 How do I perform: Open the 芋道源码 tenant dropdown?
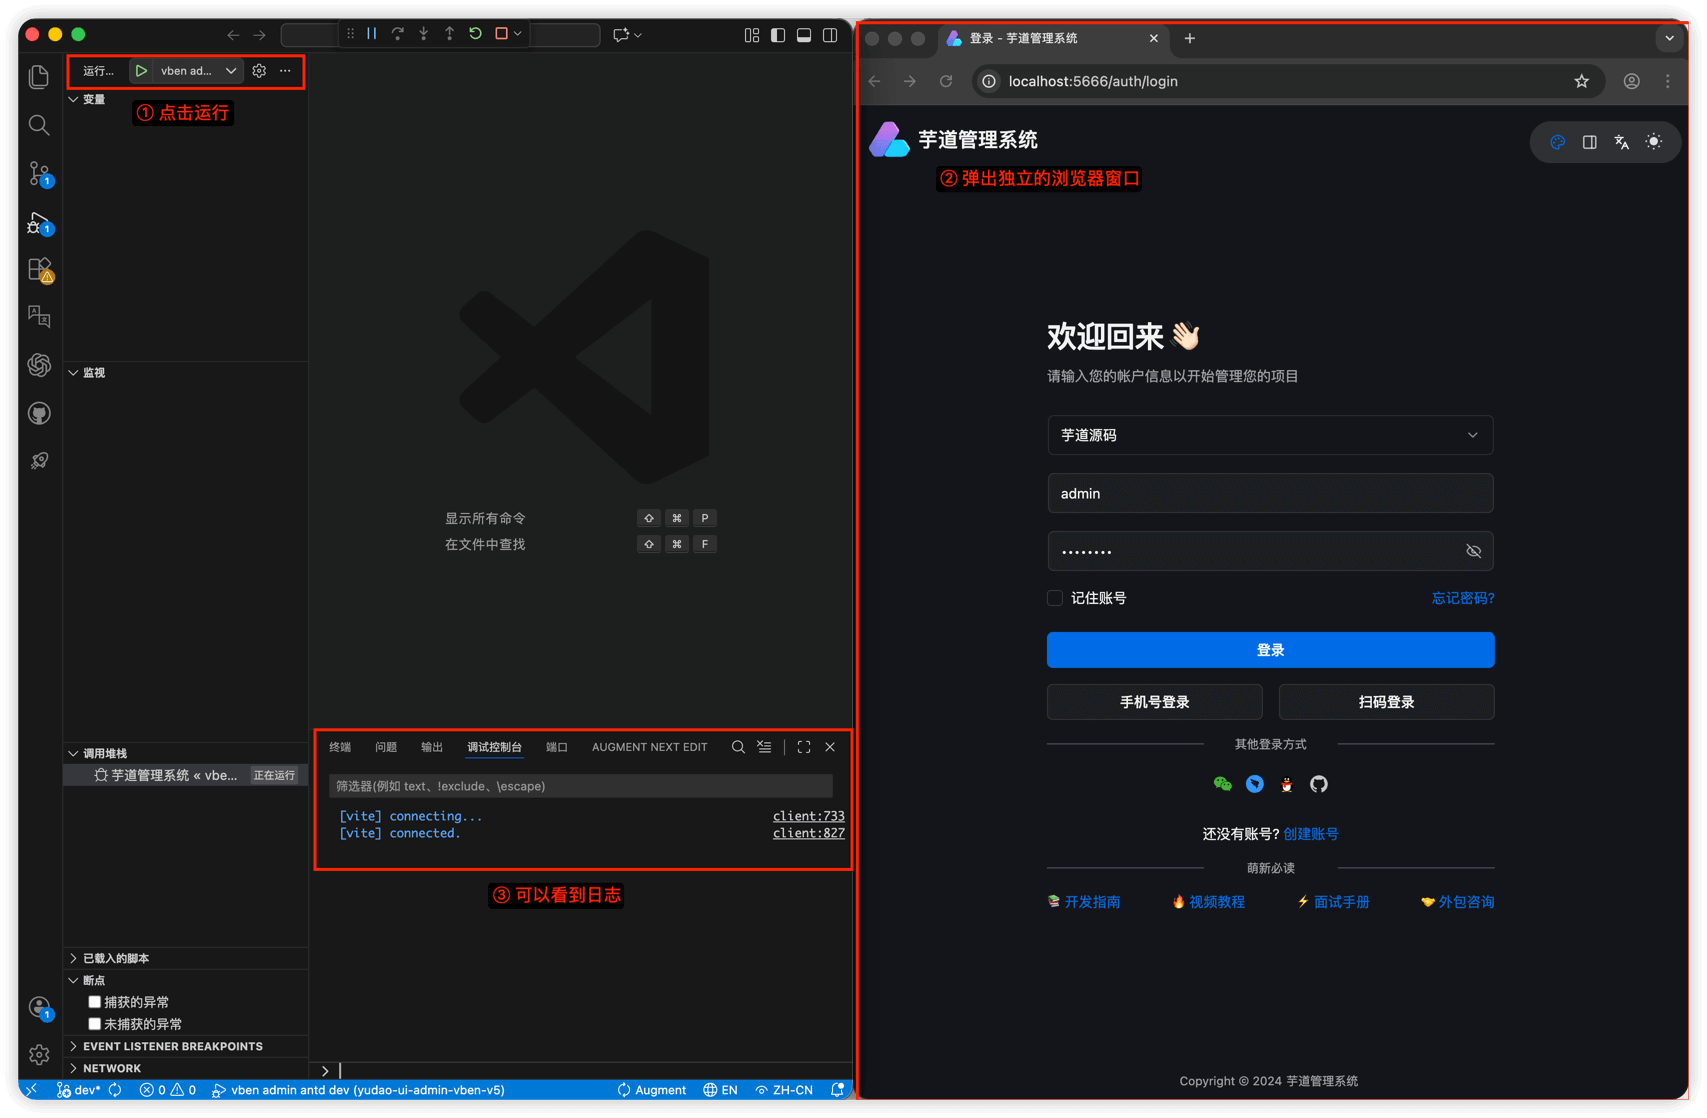coord(1270,435)
